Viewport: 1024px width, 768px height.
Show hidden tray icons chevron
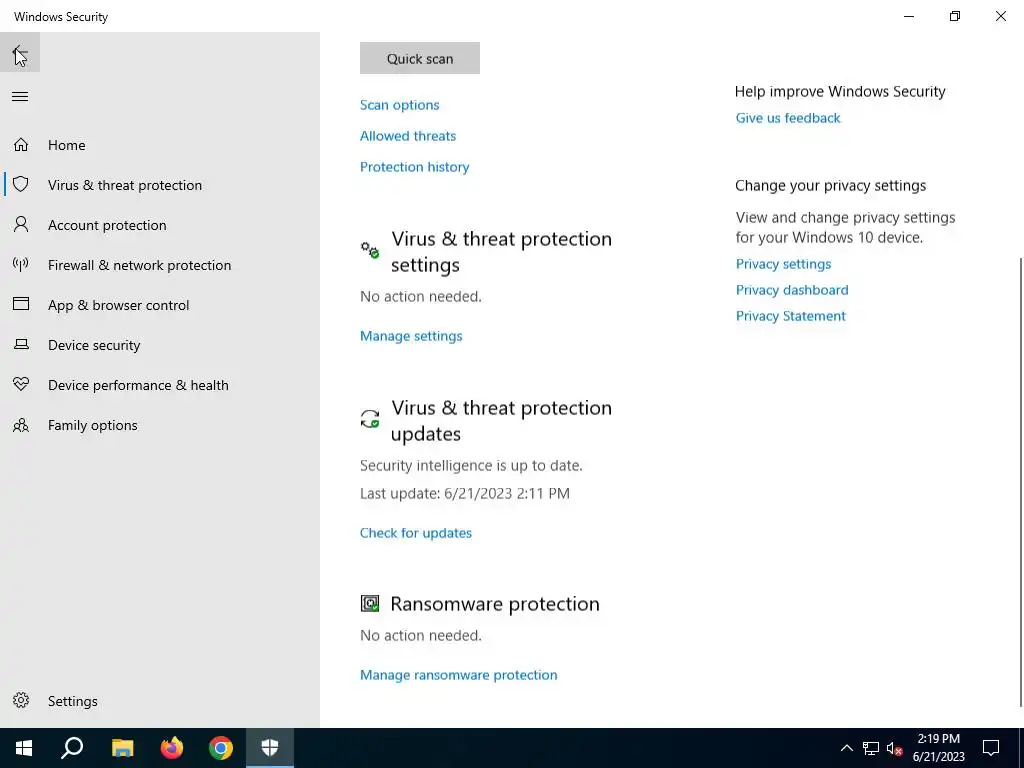[846, 748]
